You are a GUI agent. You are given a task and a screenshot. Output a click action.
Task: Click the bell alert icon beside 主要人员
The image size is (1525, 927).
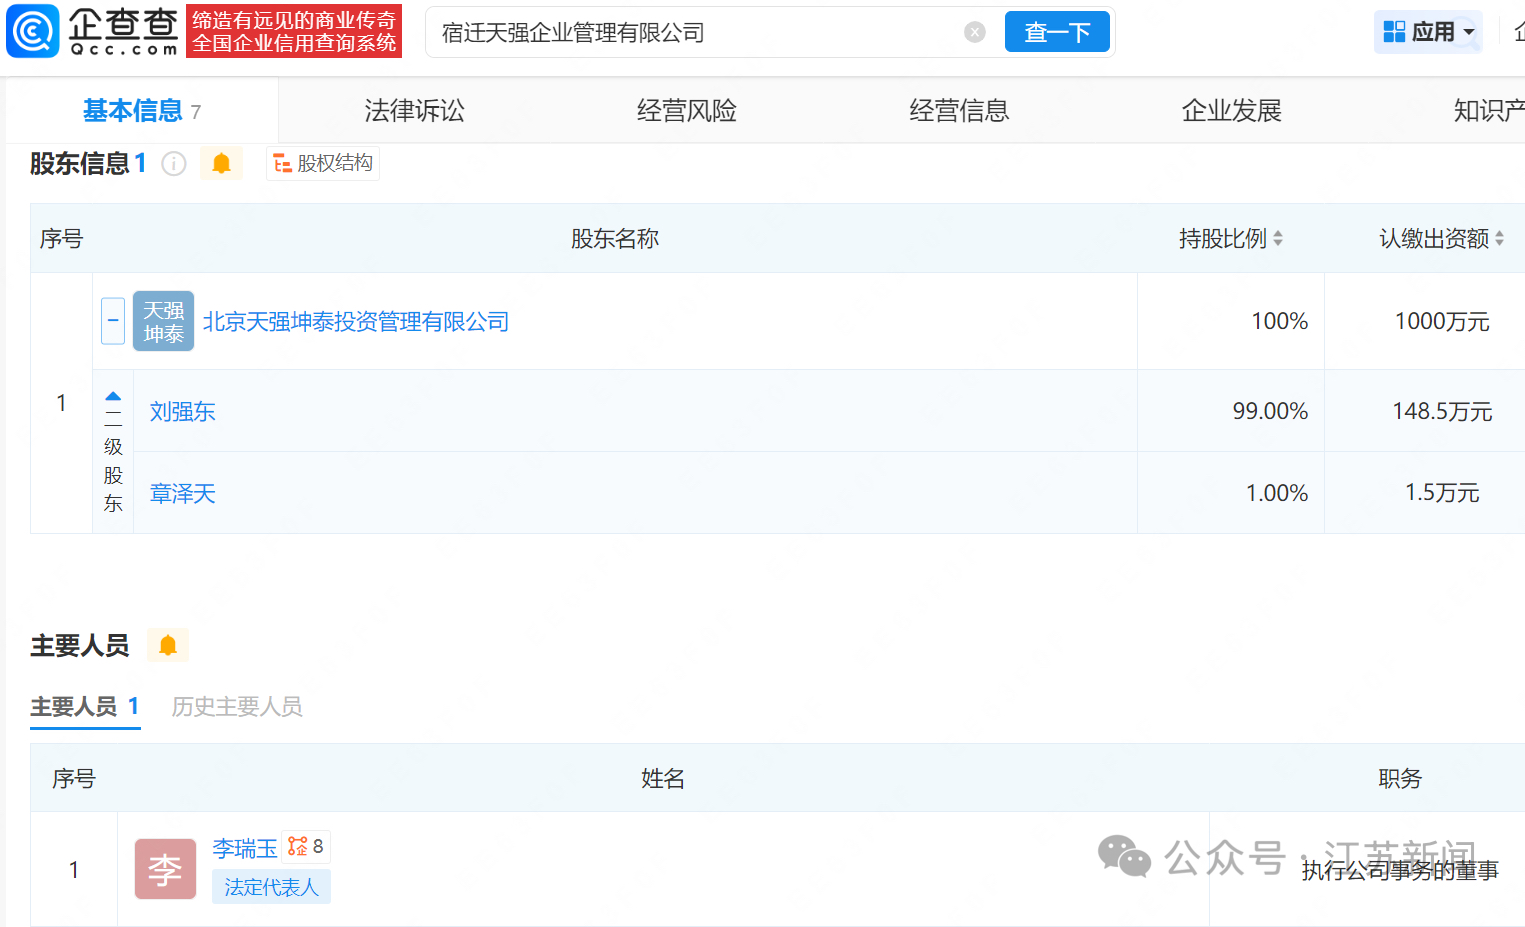click(168, 646)
